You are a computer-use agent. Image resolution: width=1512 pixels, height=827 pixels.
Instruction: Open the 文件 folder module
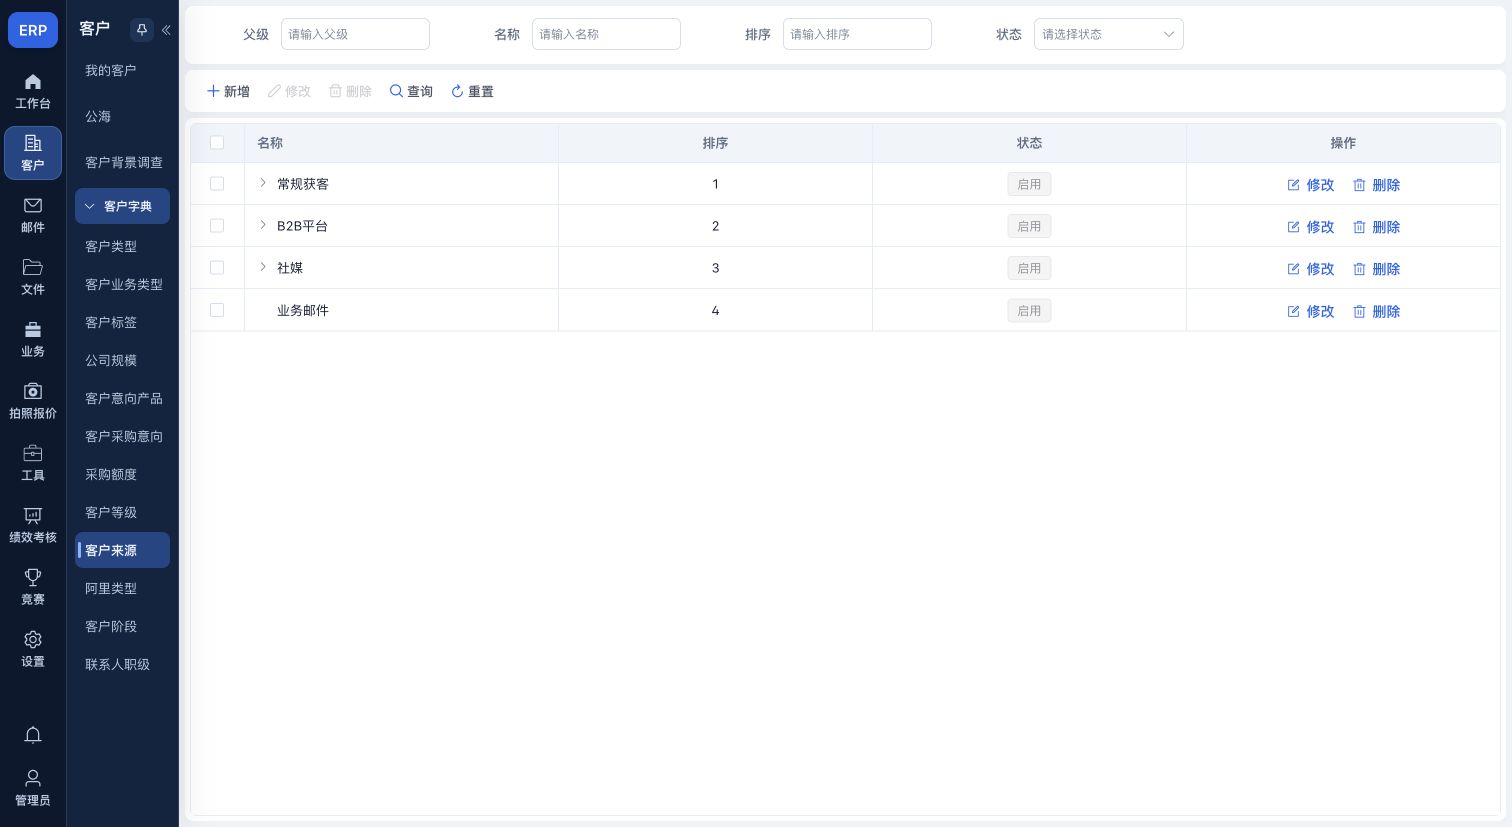33,277
